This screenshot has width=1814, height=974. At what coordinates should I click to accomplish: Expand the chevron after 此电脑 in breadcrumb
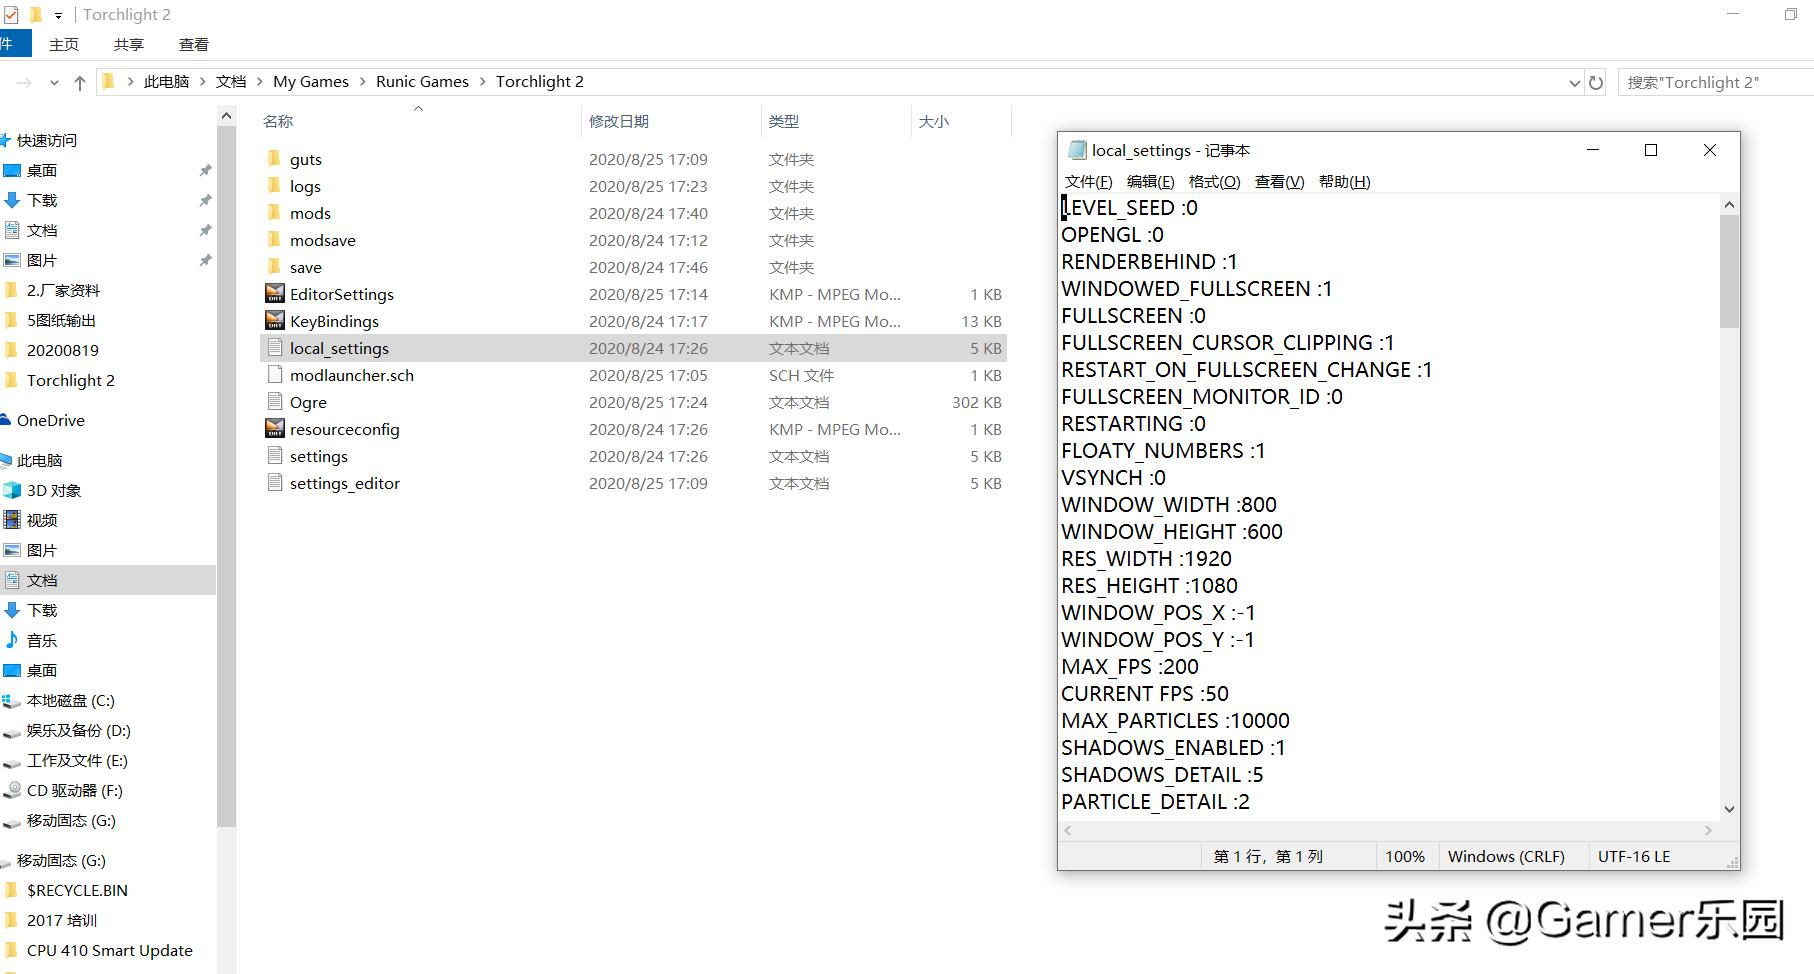tap(203, 82)
